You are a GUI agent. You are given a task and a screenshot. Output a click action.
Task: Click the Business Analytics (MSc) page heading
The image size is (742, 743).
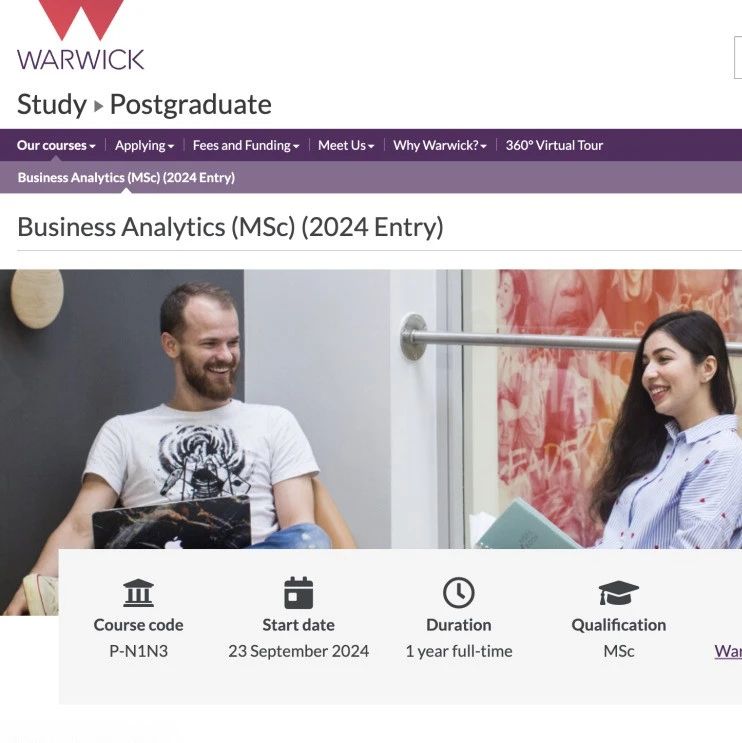[230, 227]
